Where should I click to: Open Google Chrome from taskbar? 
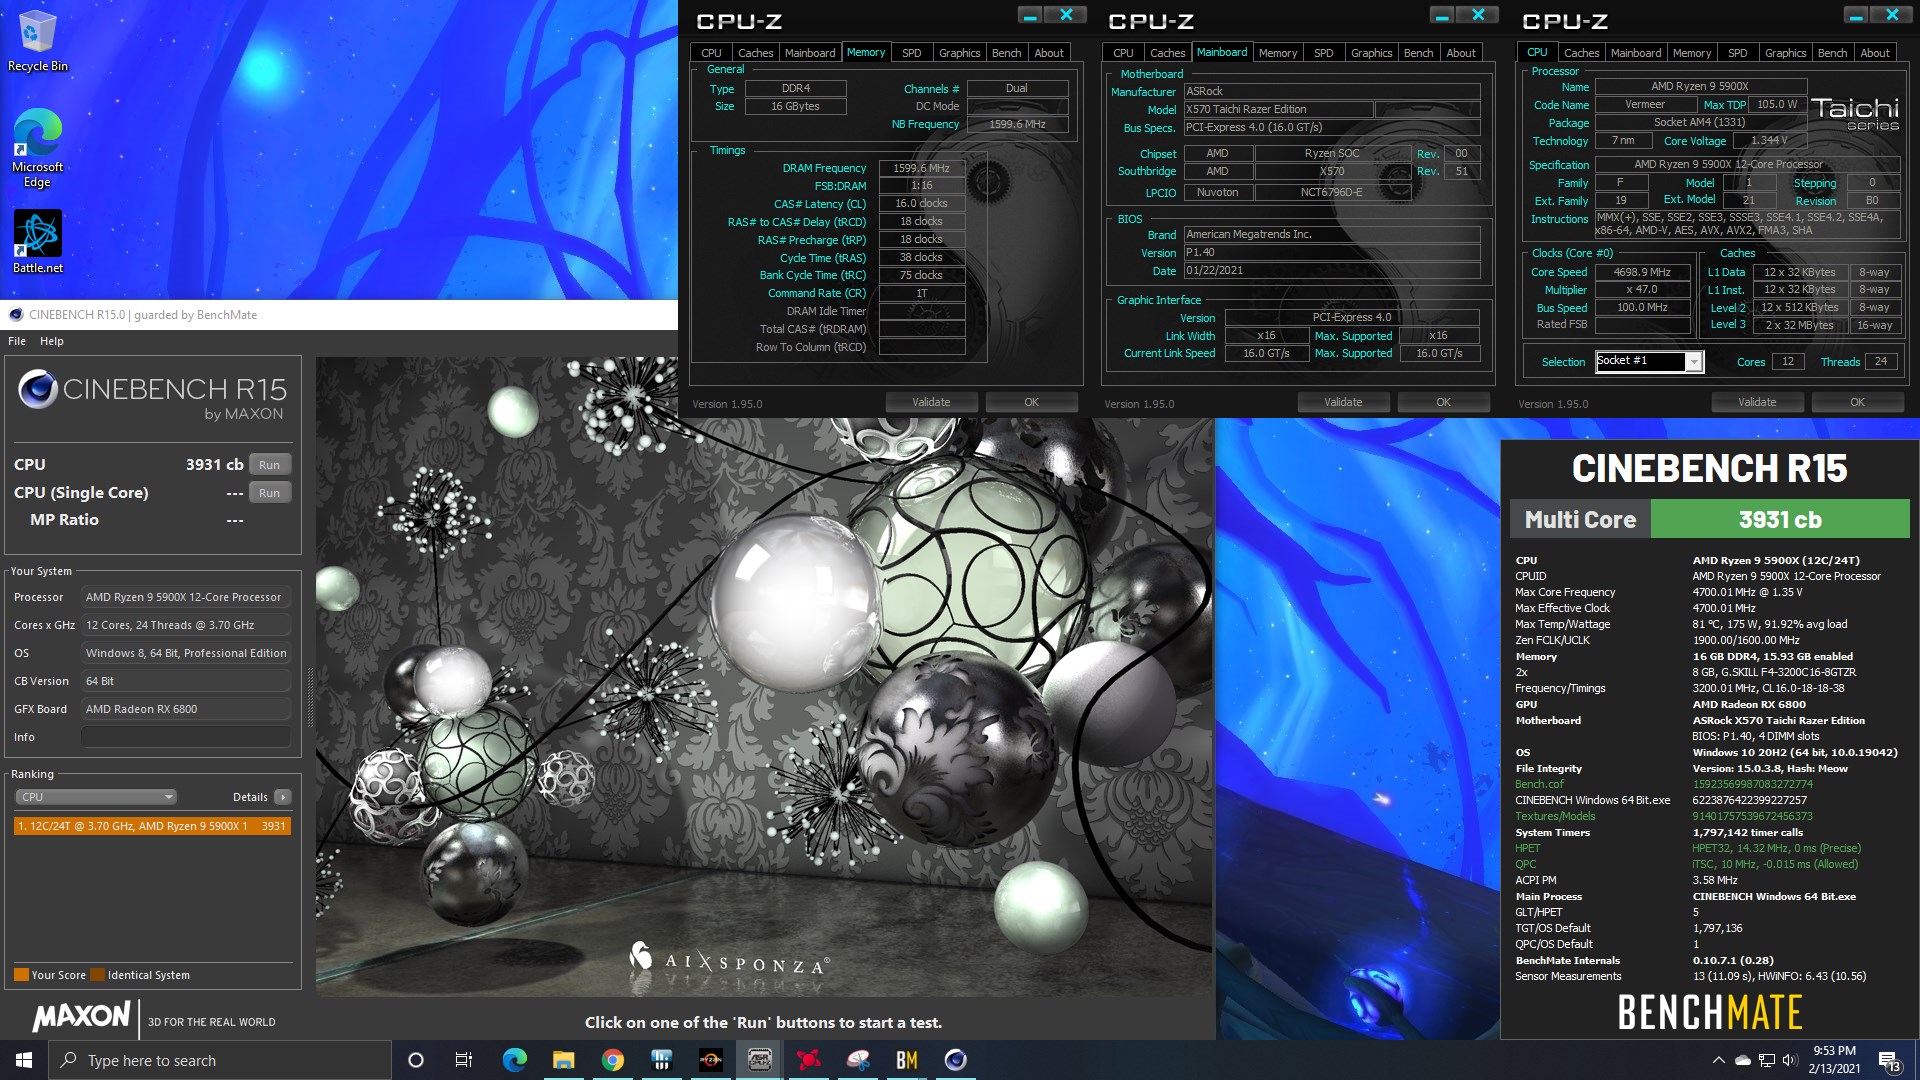613,1060
